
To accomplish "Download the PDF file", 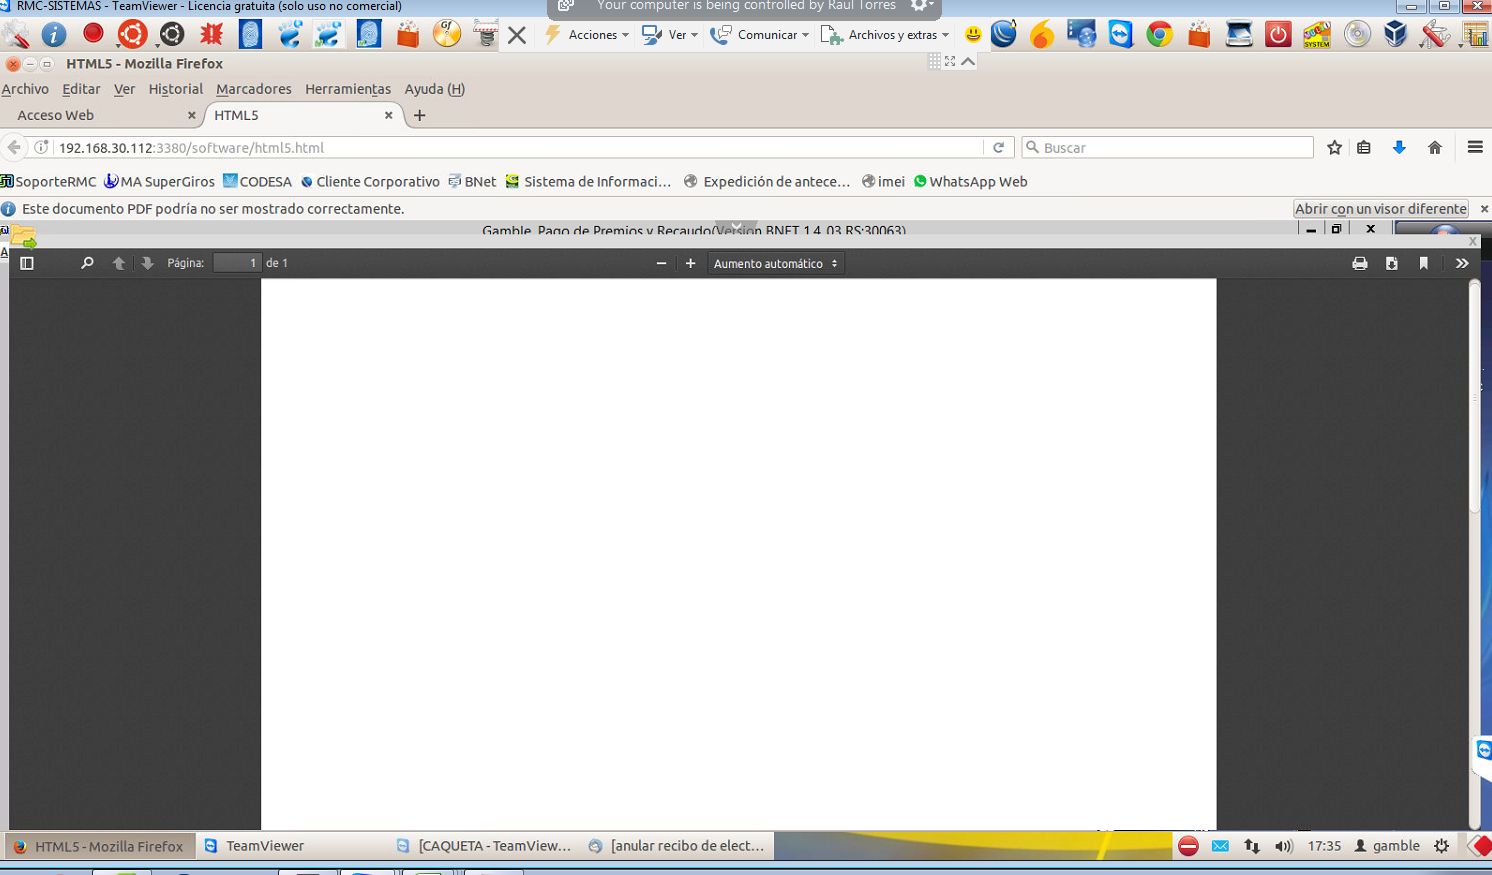I will coord(1391,263).
